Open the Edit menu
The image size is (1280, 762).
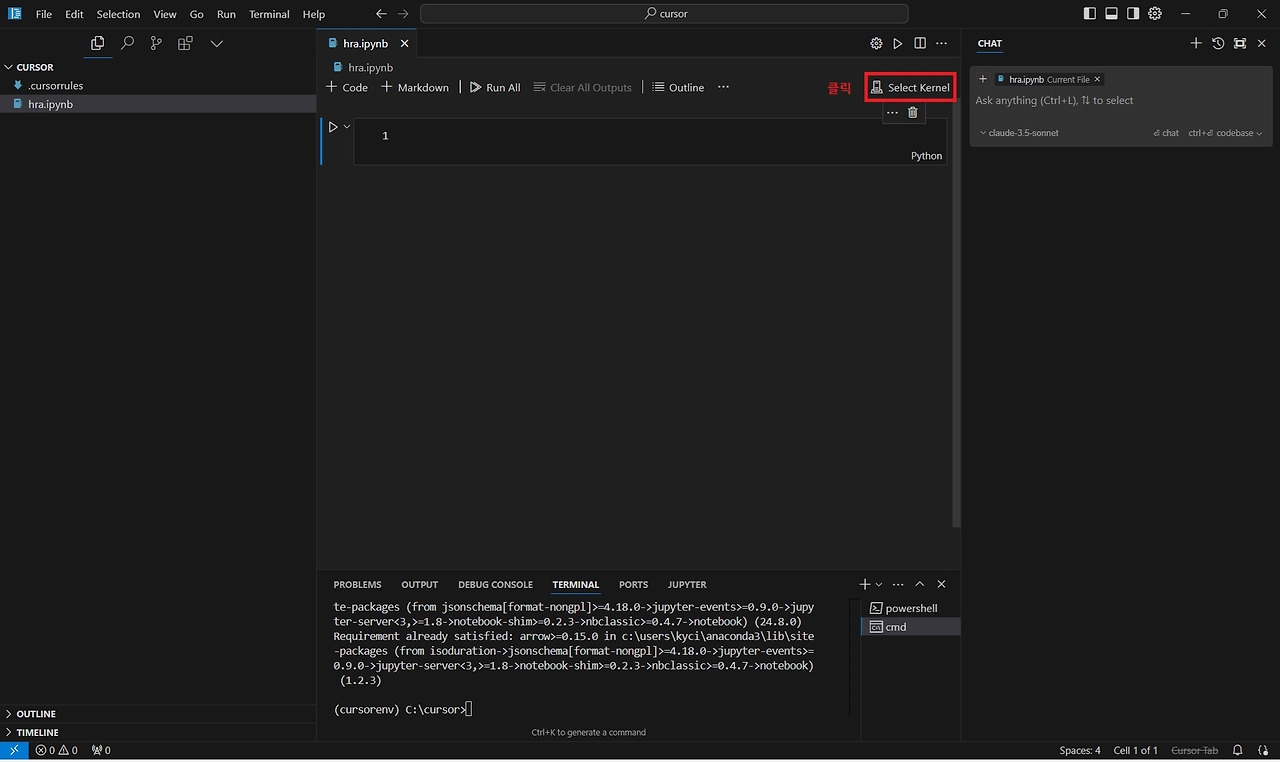[74, 14]
